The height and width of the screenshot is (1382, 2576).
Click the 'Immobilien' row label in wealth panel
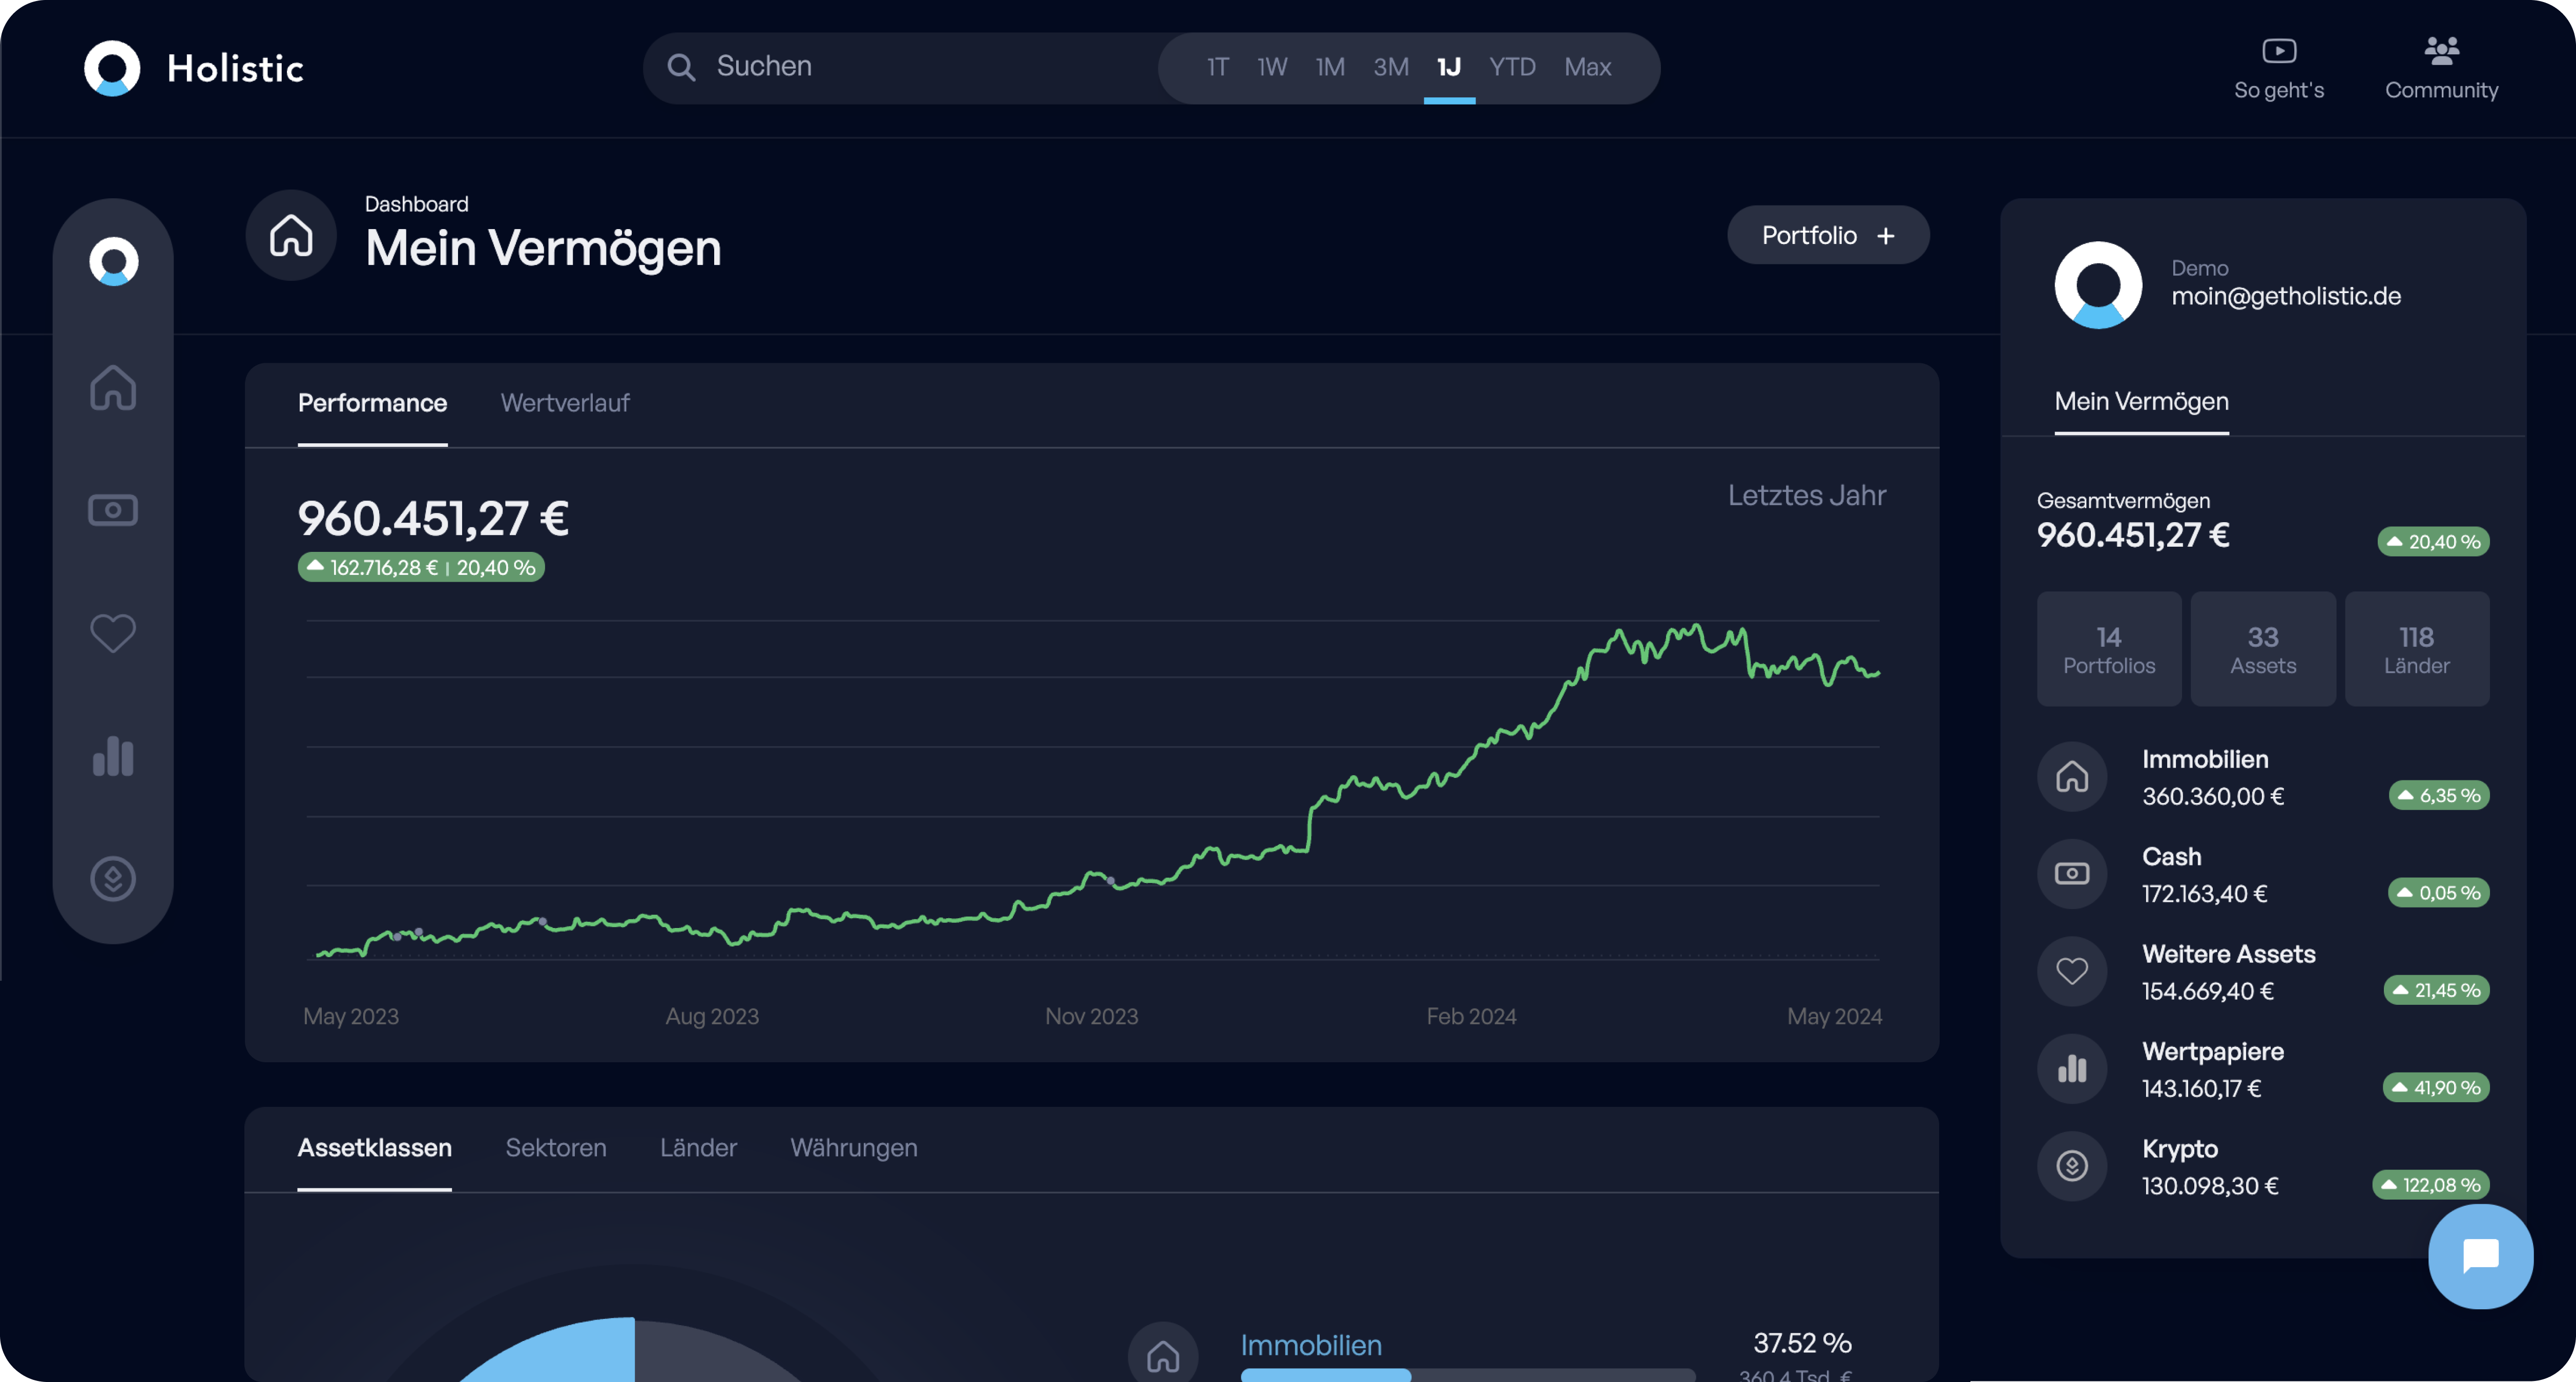2205,759
